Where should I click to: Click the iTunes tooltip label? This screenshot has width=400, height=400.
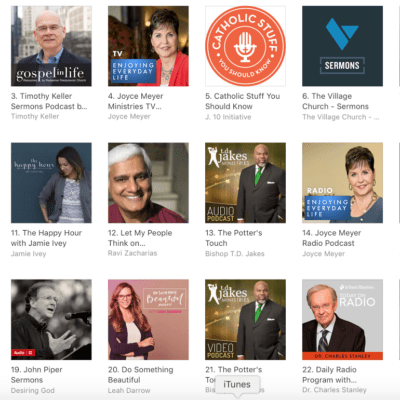click(237, 384)
